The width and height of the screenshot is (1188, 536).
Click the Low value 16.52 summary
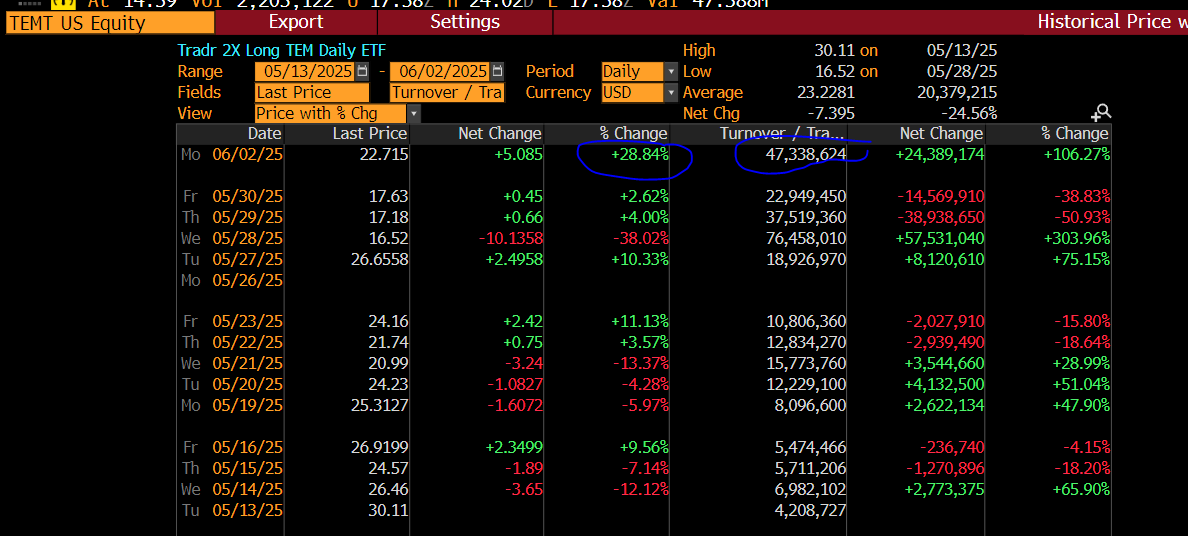[x=835, y=72]
